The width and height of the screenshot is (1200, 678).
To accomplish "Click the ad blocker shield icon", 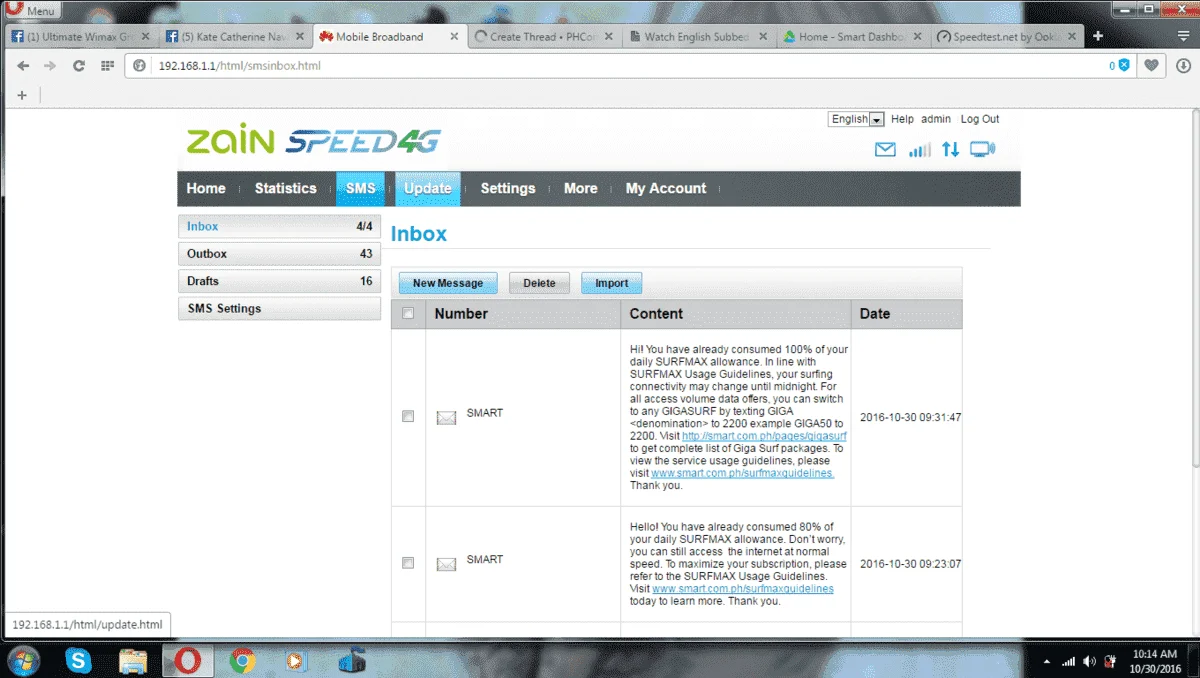I will pos(1124,66).
